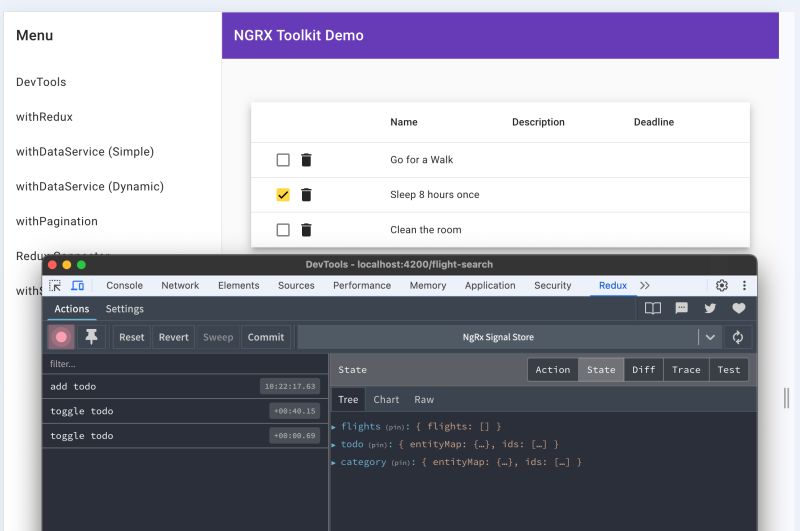The image size is (800, 531).
Task: Open withPagination menu link
Action: (x=57, y=221)
